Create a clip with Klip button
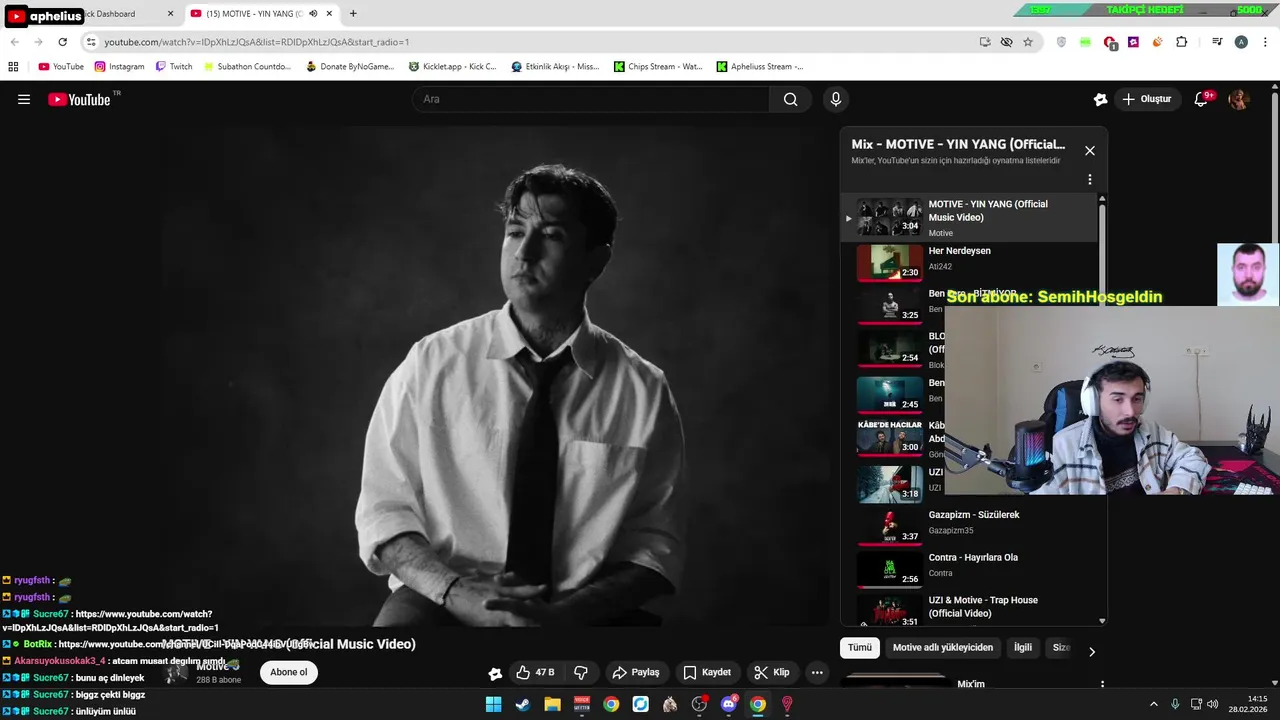Screen dimensions: 1280x720 click(772, 673)
